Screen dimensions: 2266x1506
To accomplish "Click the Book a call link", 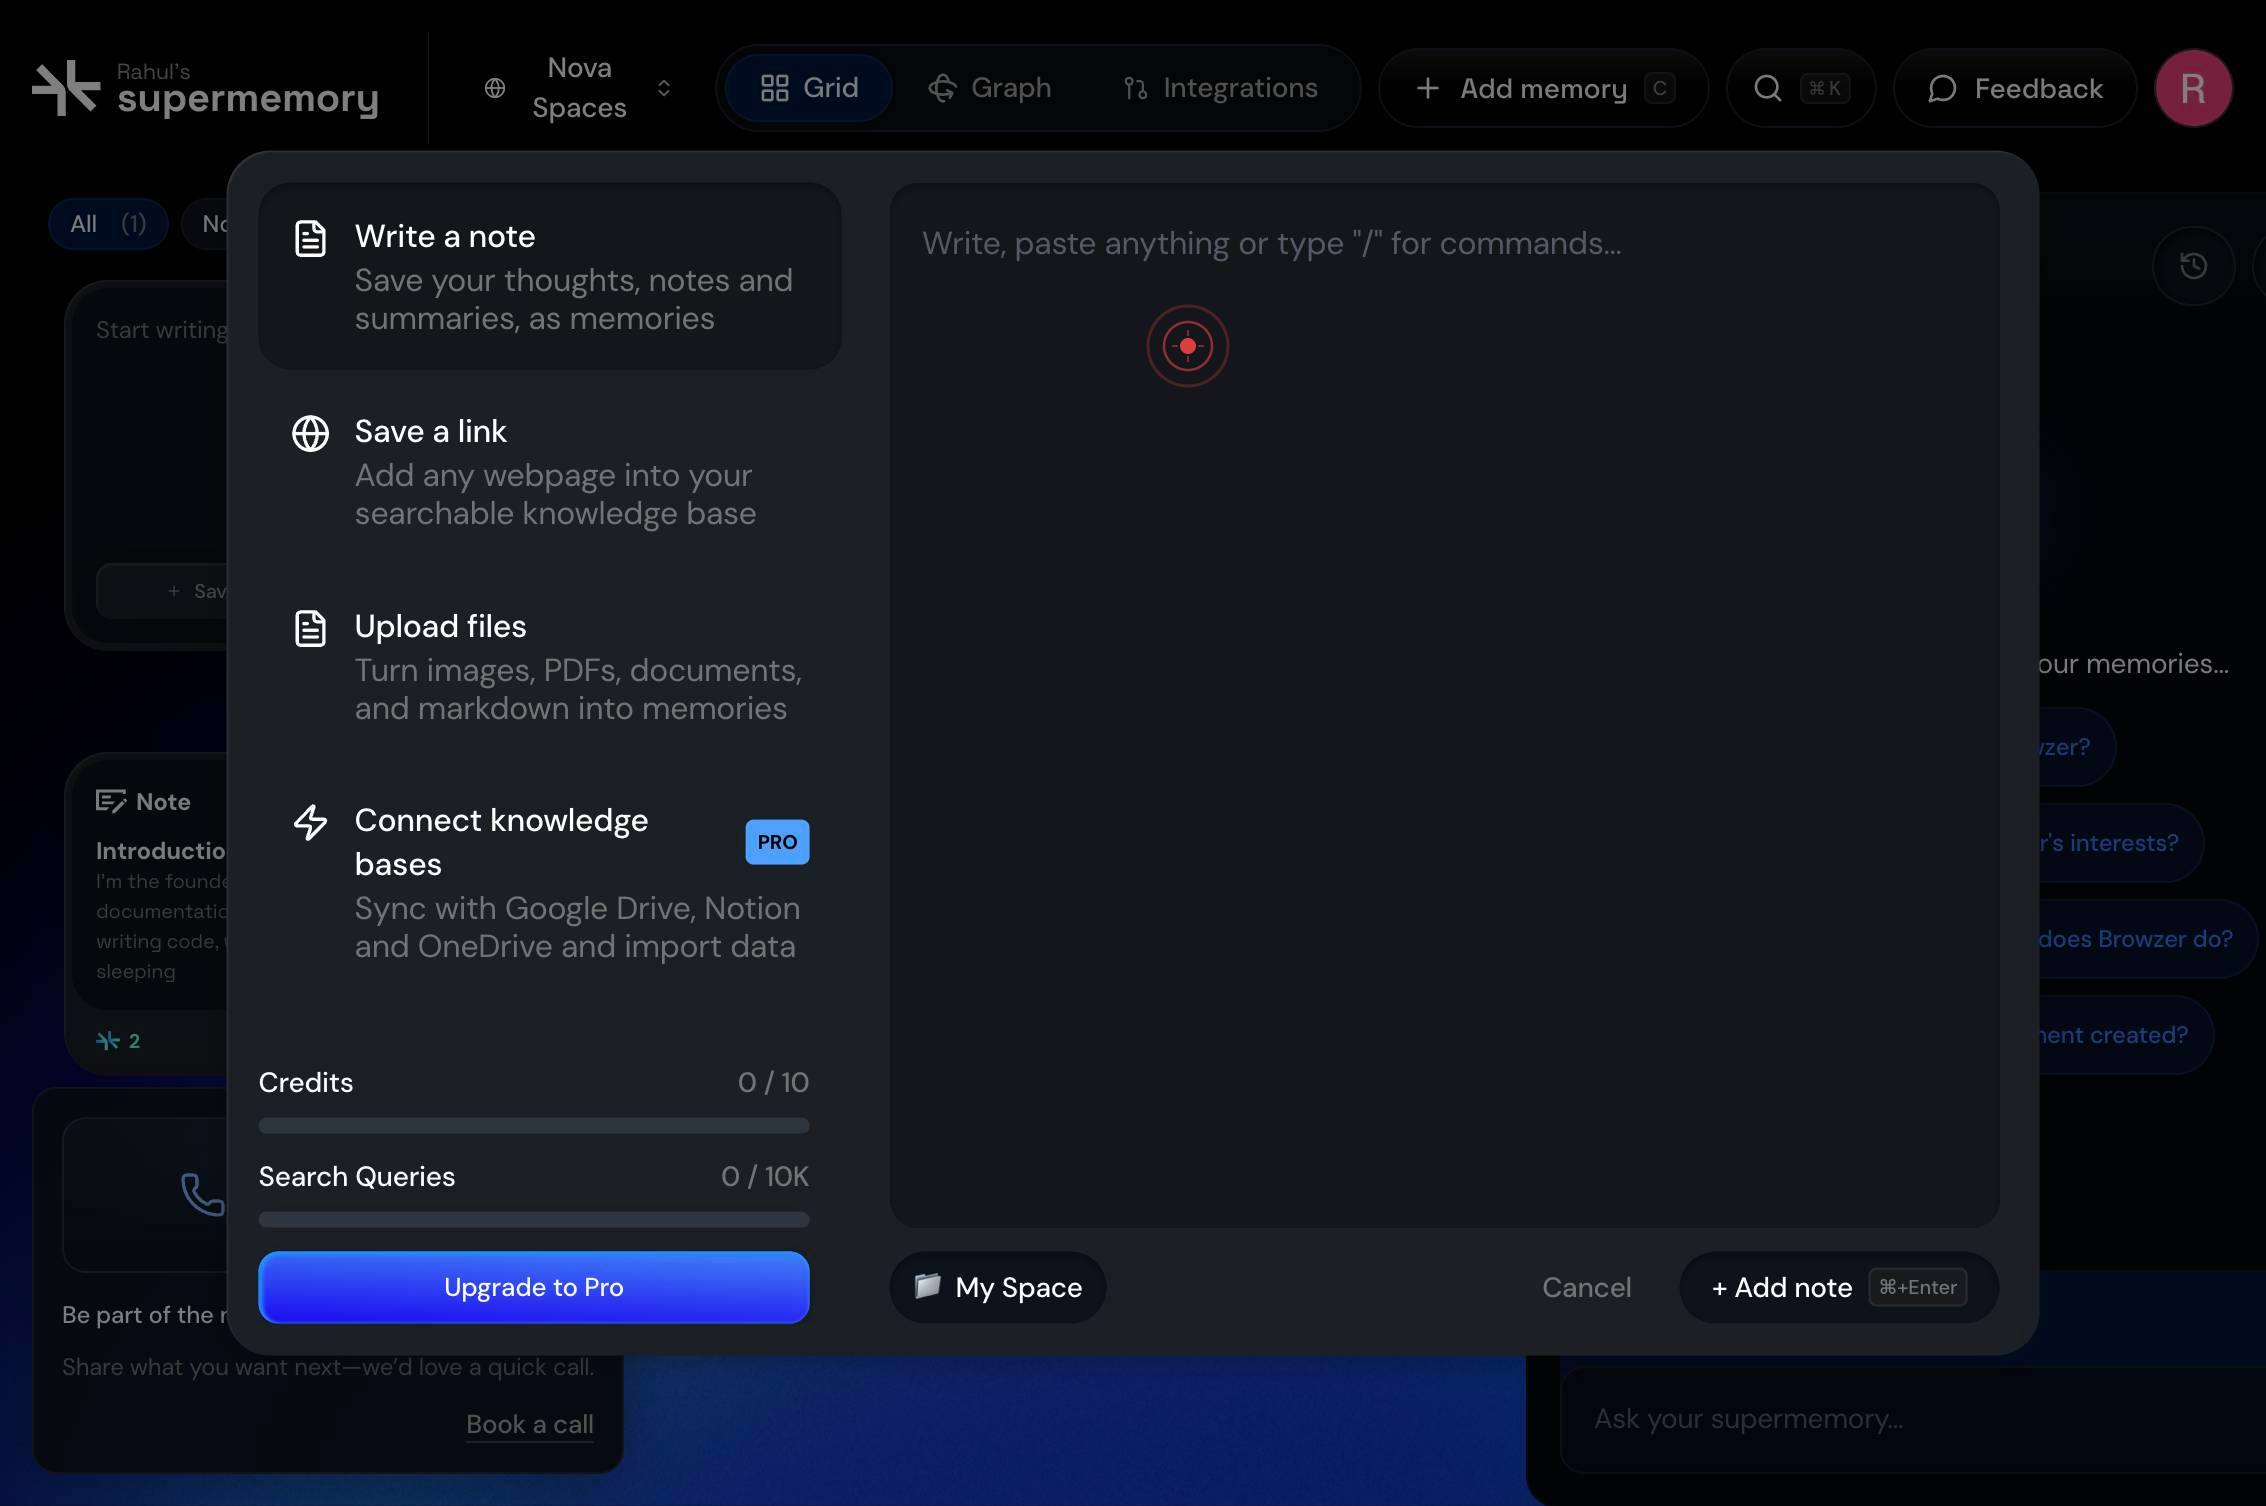I will pyautogui.click(x=530, y=1424).
